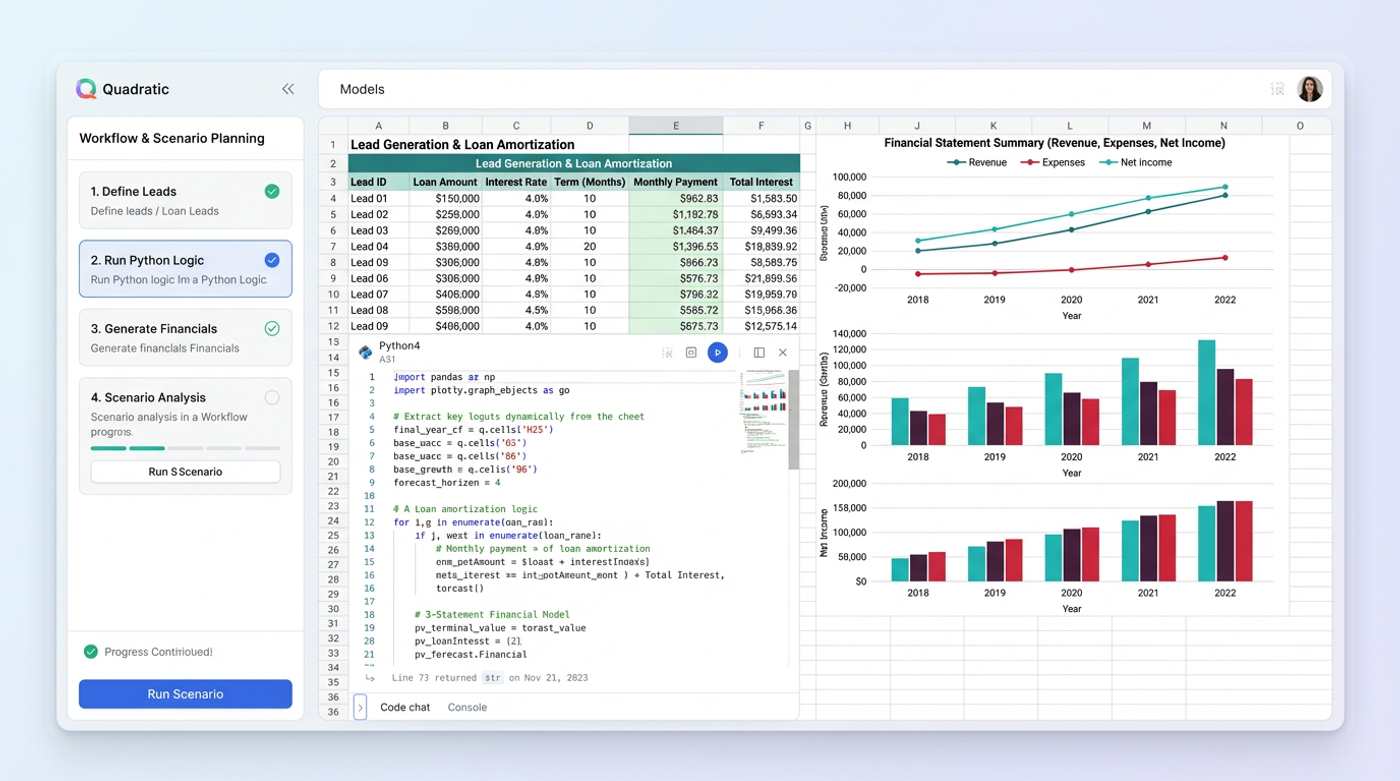Select row 4 header
This screenshot has width=1400, height=781.
(333, 198)
